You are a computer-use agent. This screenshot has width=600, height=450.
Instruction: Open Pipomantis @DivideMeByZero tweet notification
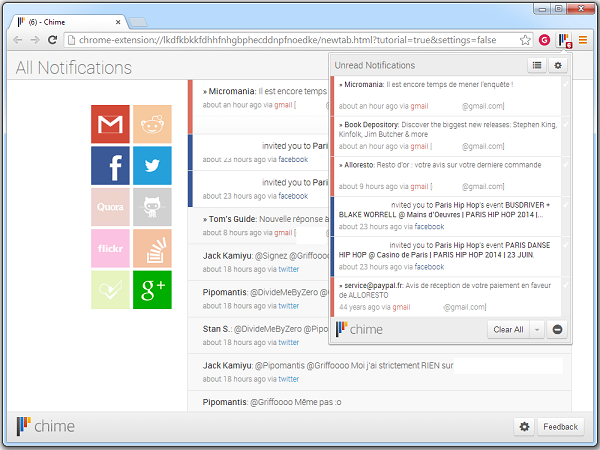[x=258, y=299]
